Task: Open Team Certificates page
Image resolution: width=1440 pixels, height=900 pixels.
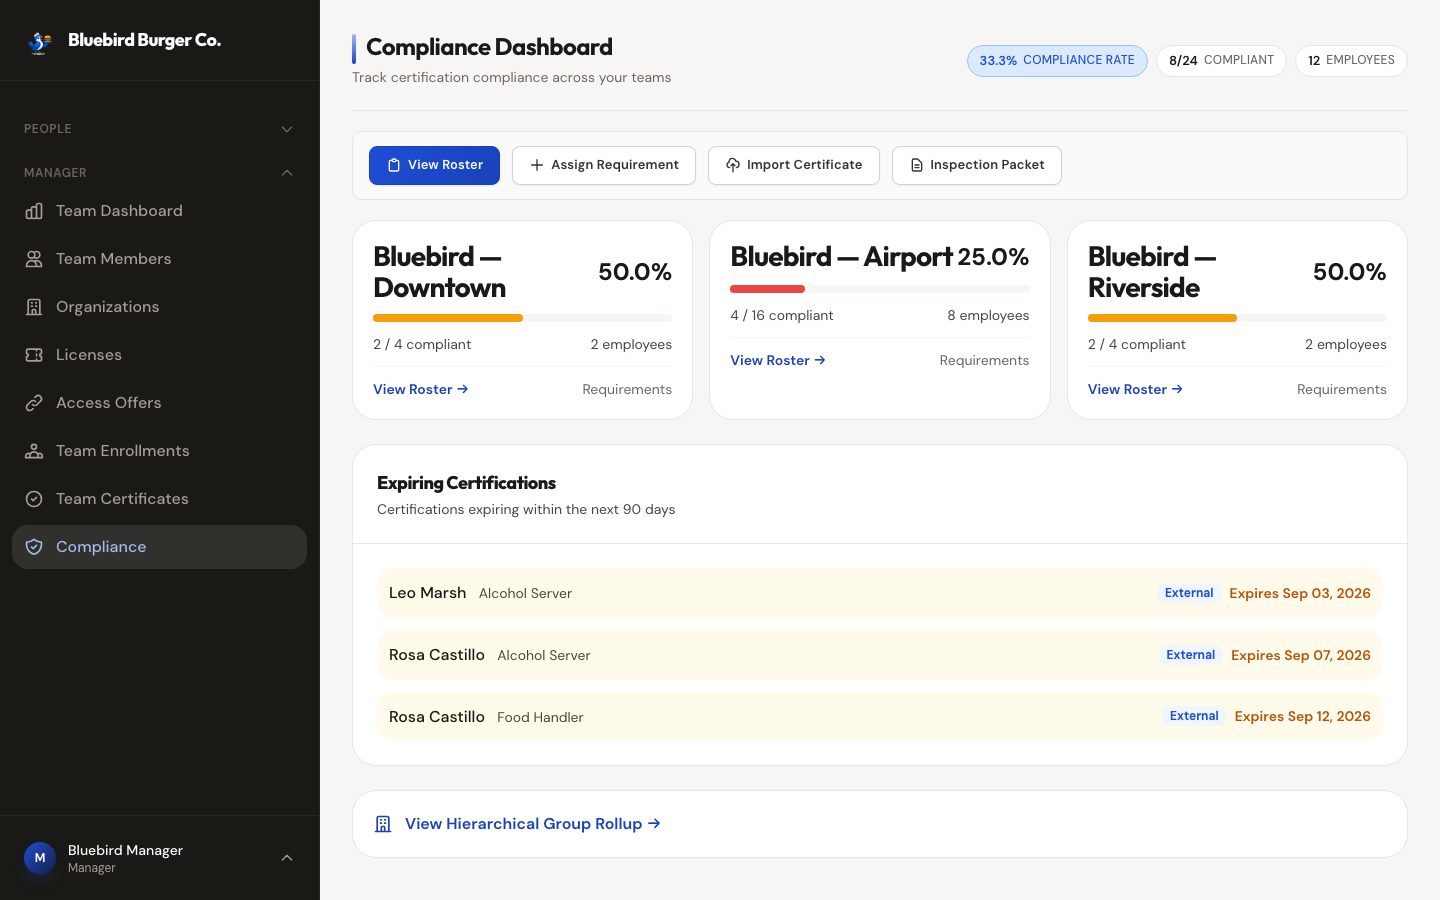Action: [x=159, y=499]
